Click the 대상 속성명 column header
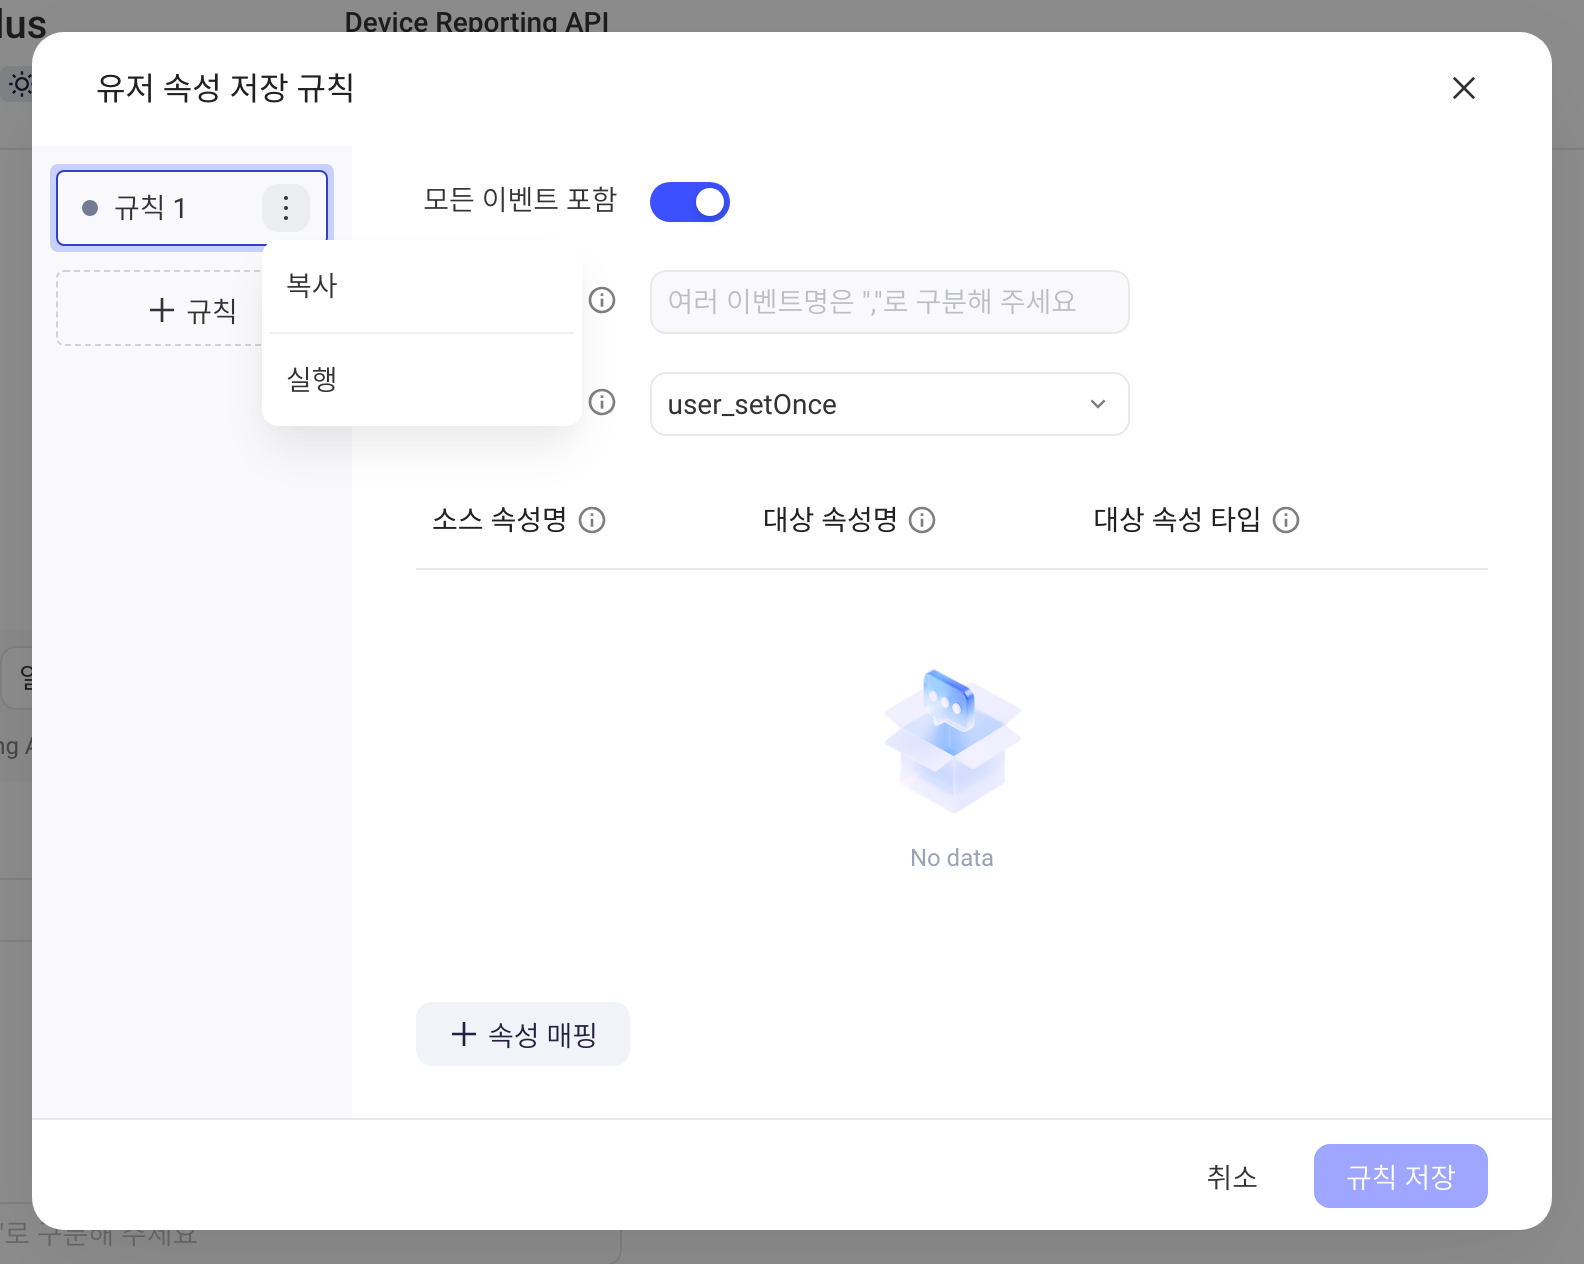The height and width of the screenshot is (1264, 1584). coord(830,520)
